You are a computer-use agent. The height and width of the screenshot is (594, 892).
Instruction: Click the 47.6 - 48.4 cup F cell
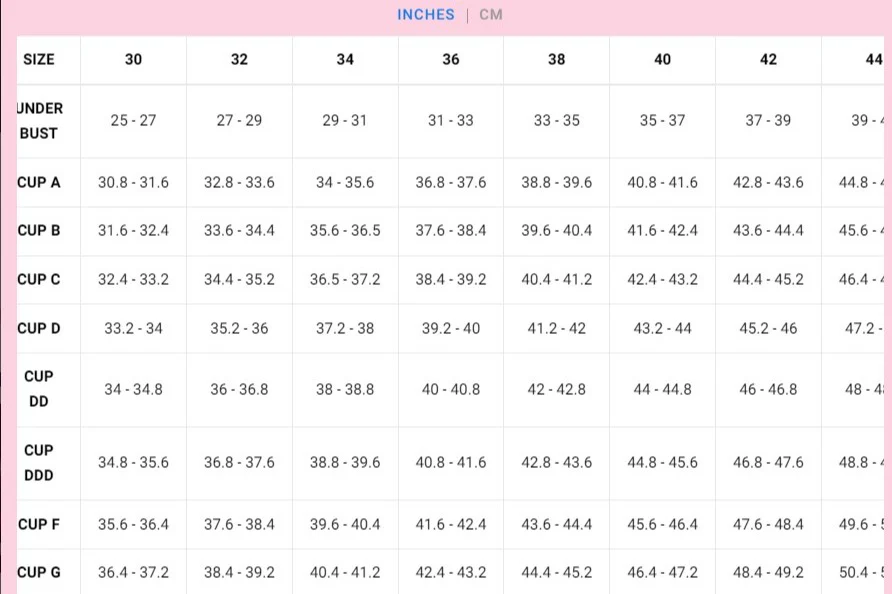point(768,524)
